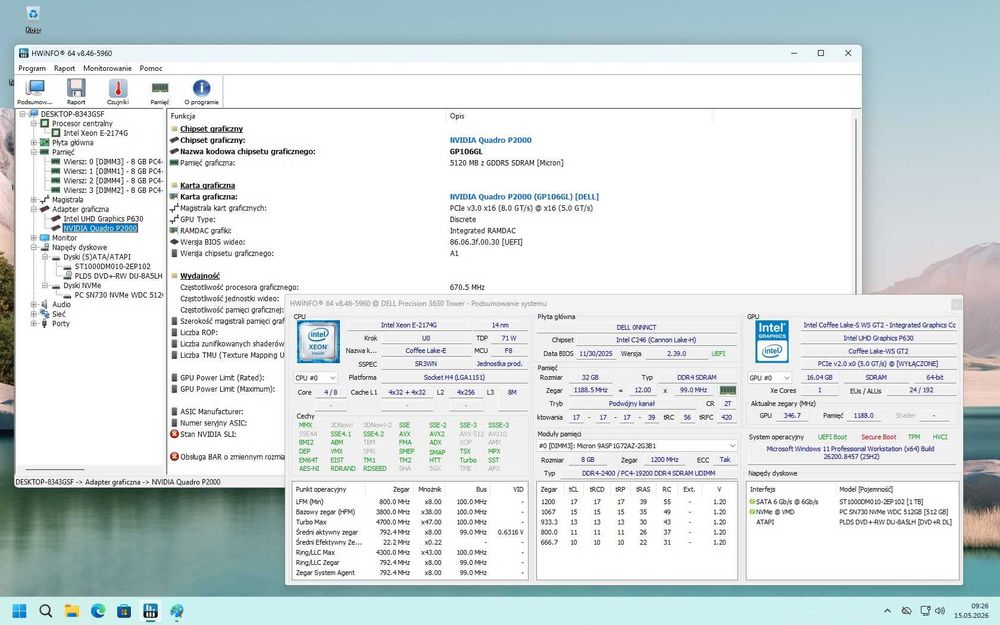Expand the Magistrala tree node
Image resolution: width=1000 pixels, height=625 pixels.
(x=34, y=200)
